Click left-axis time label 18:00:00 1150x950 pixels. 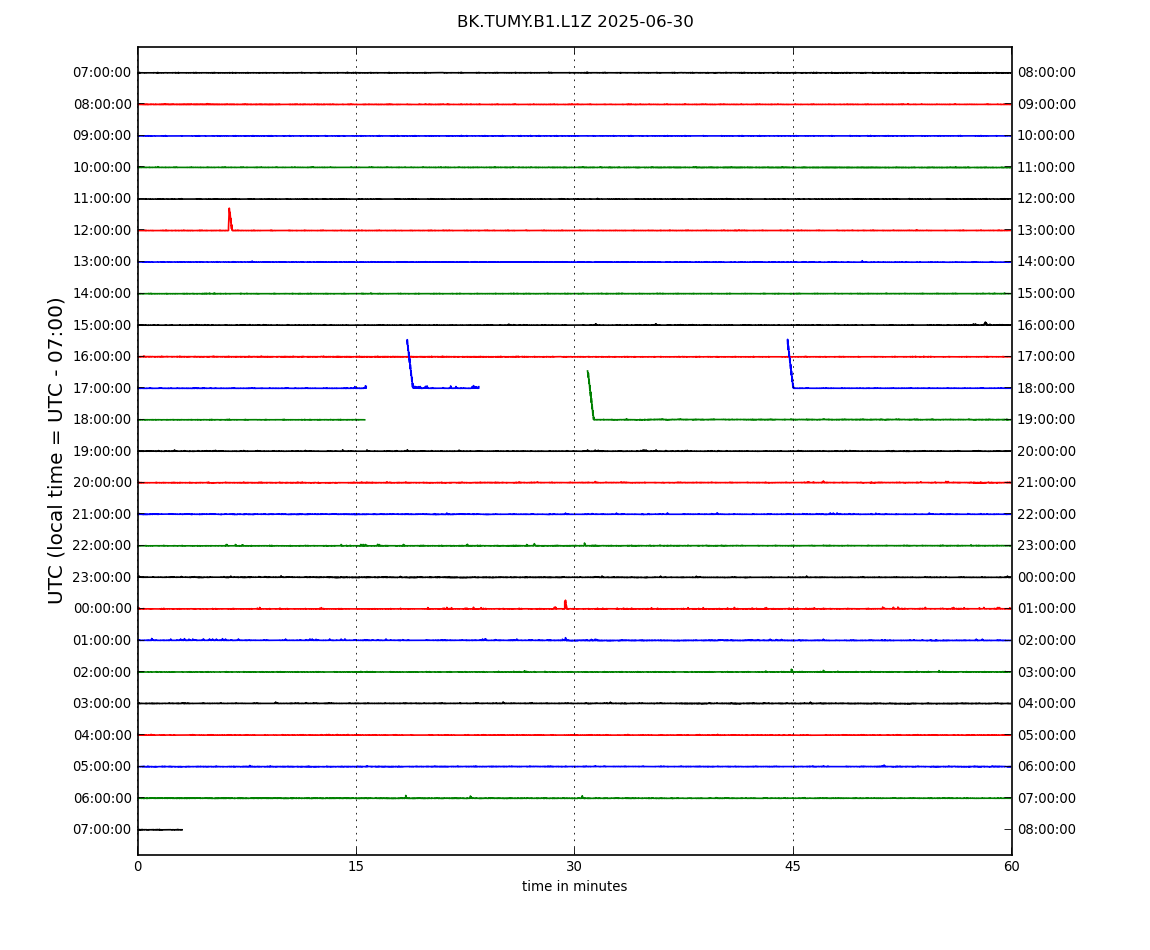tap(103, 420)
